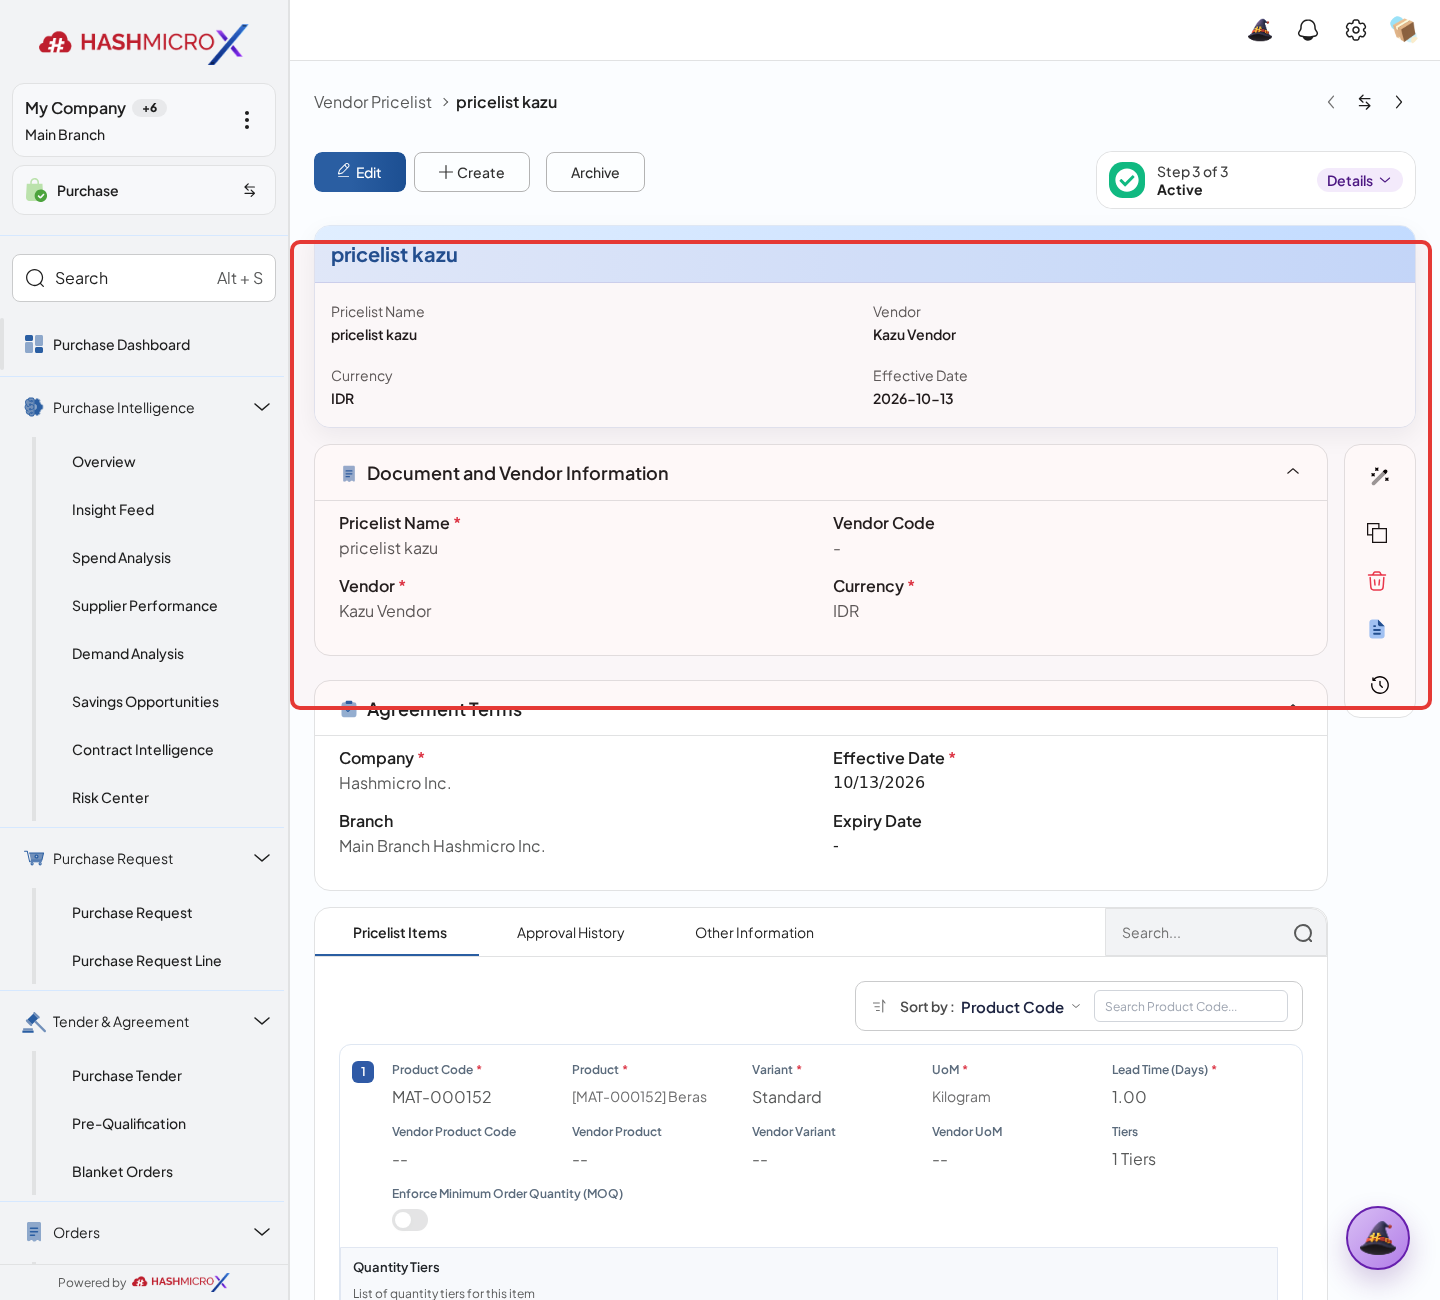Switch to the Other Information tab

pos(755,933)
